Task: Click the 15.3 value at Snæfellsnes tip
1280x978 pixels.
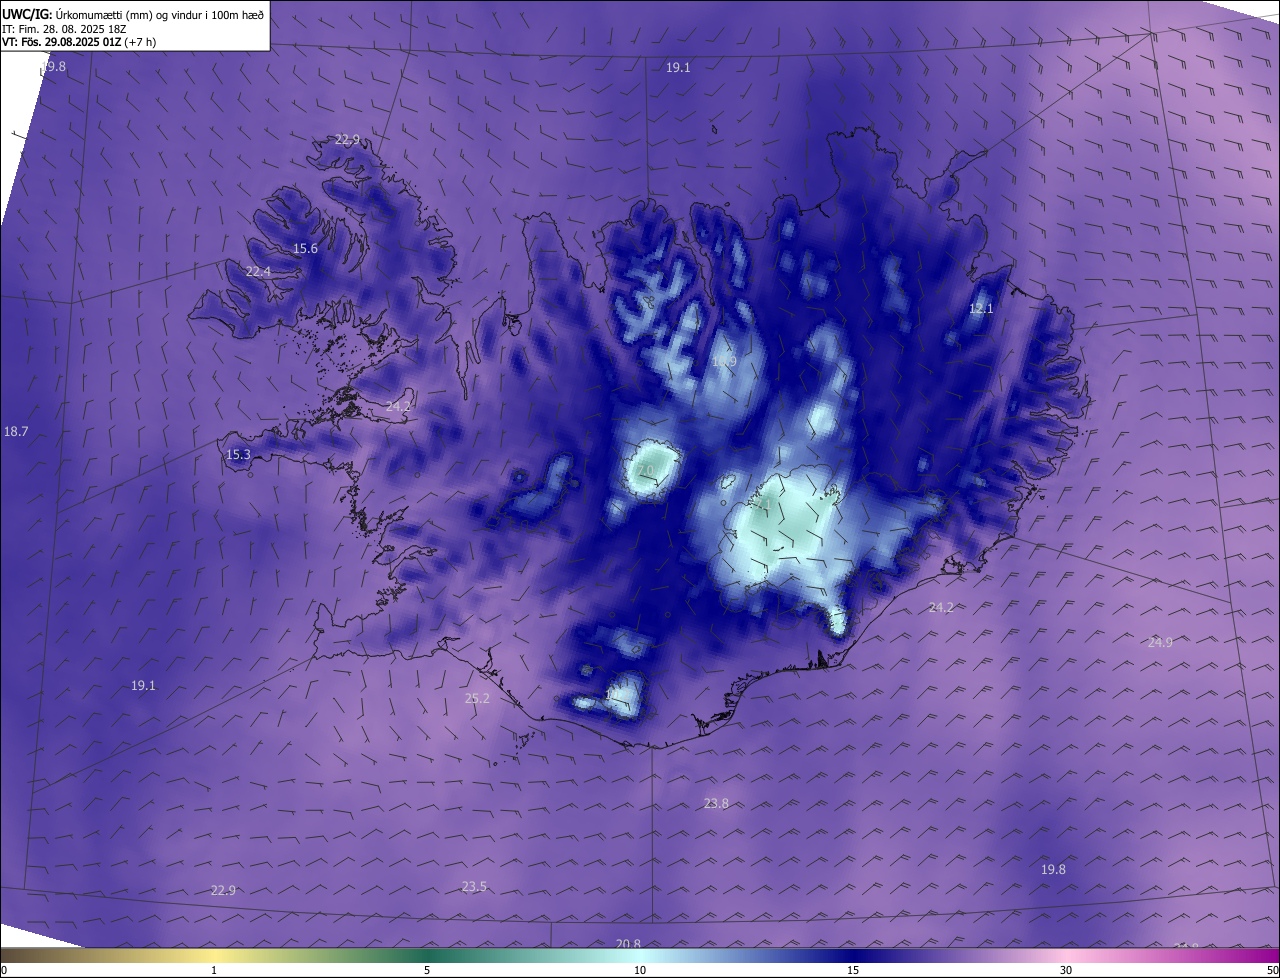Action: click(x=238, y=455)
